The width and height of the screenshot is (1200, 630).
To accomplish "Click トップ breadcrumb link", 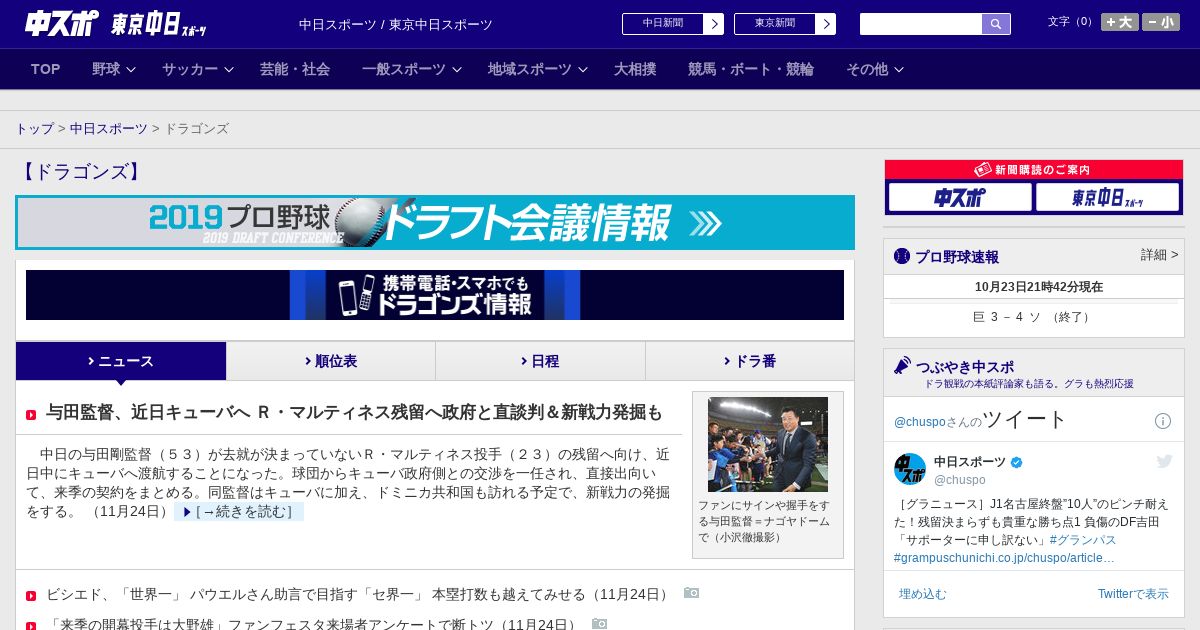I will 35,129.
